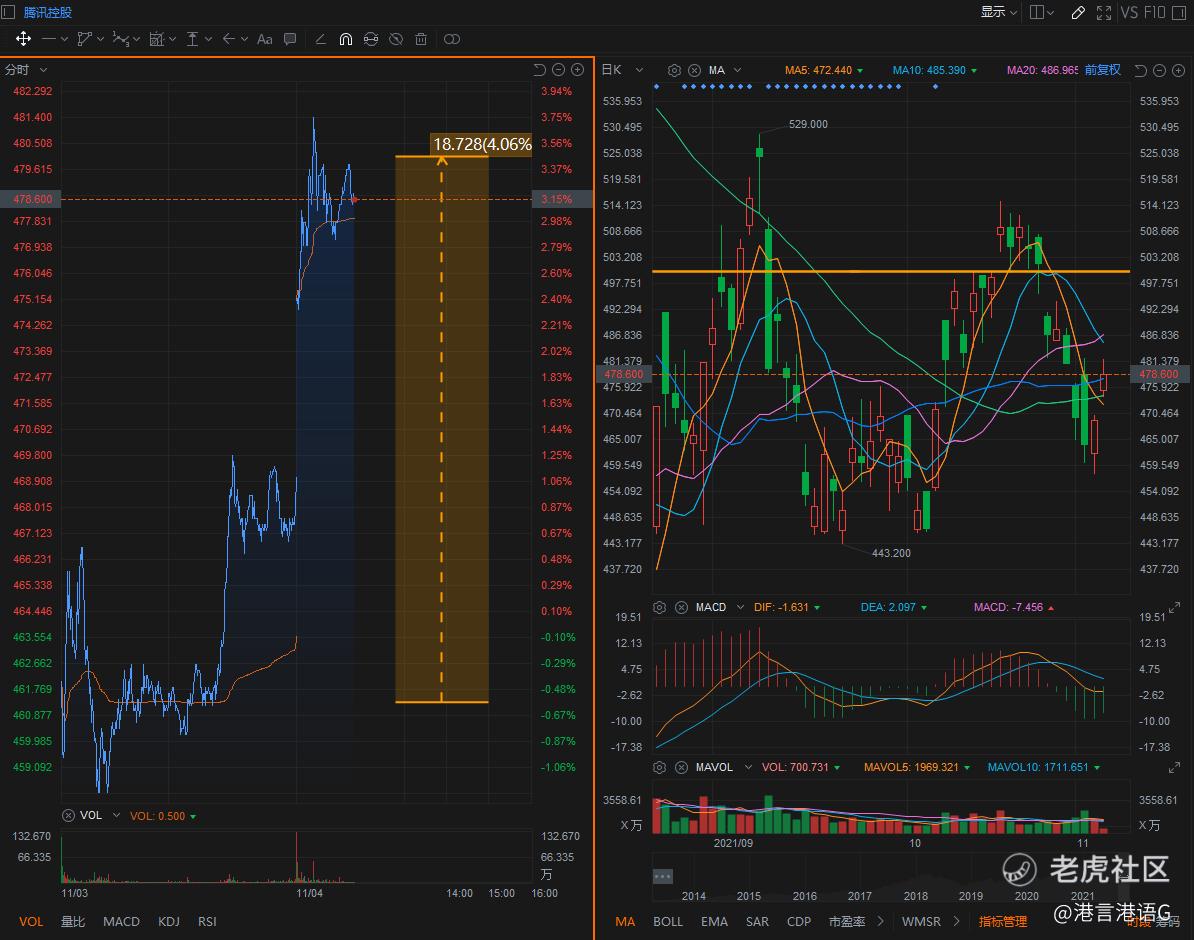Select the KDJ tab under intraday chart
This screenshot has width=1194, height=940.
click(169, 921)
